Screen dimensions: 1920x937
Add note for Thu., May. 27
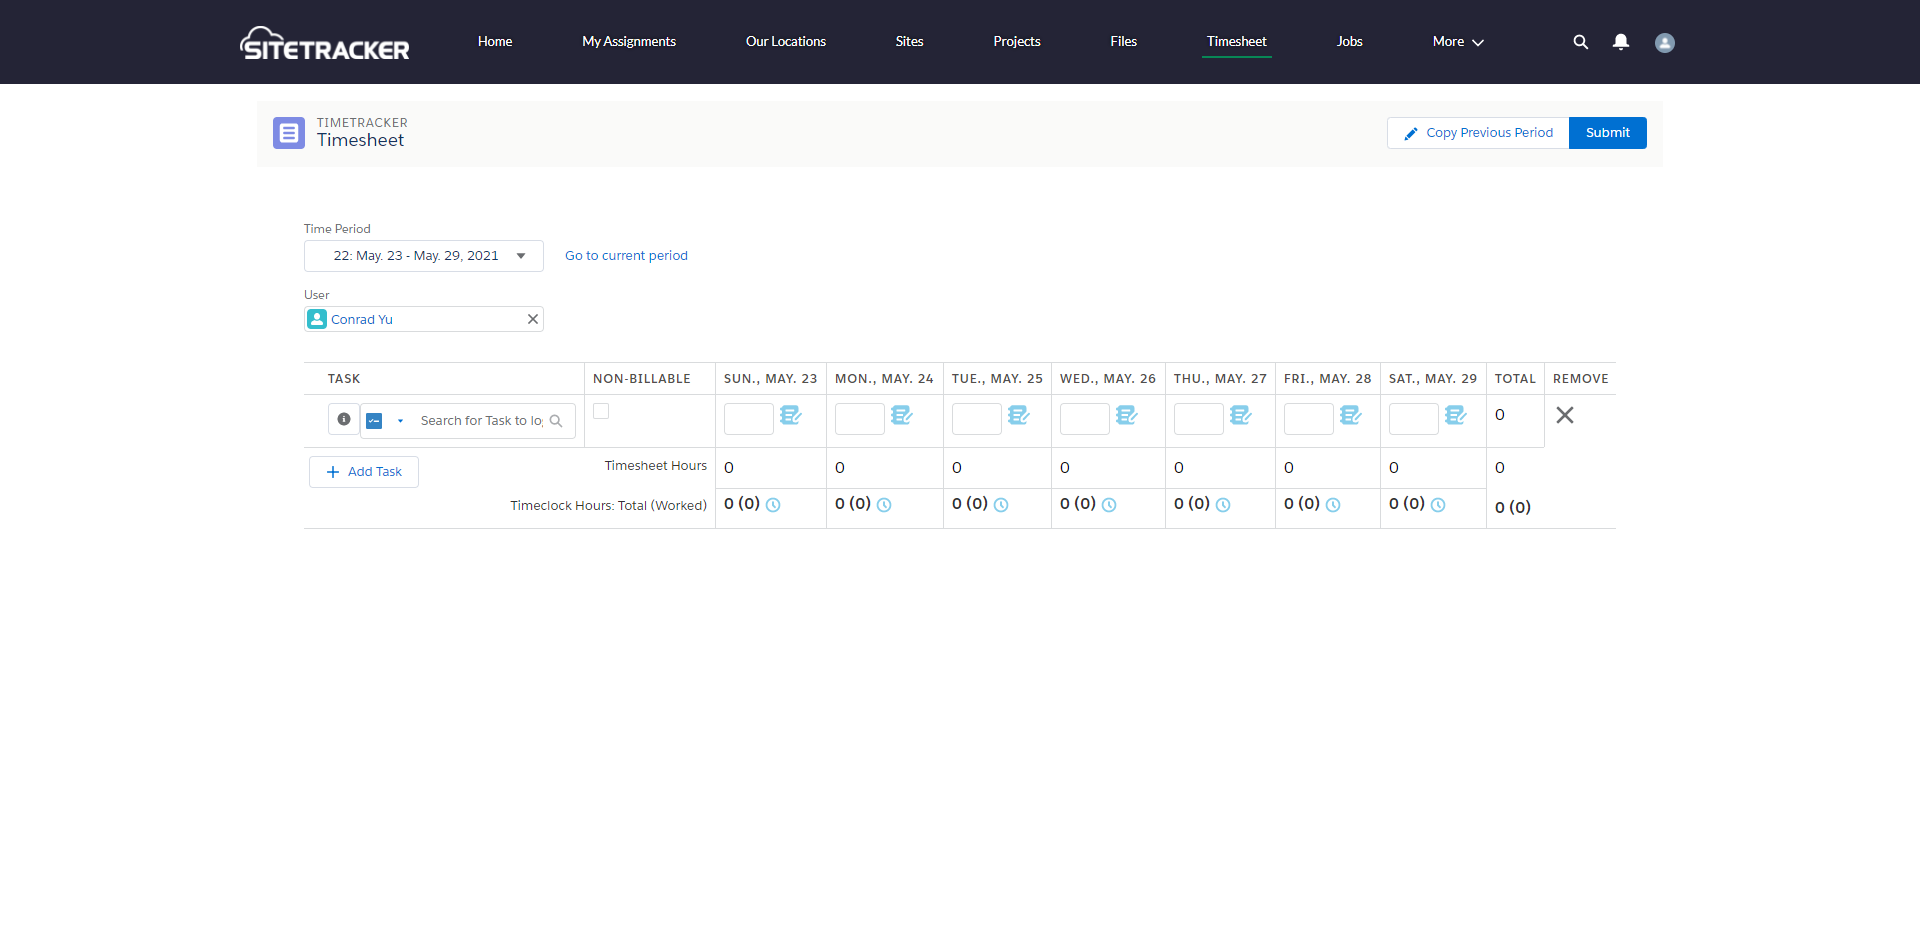point(1240,415)
